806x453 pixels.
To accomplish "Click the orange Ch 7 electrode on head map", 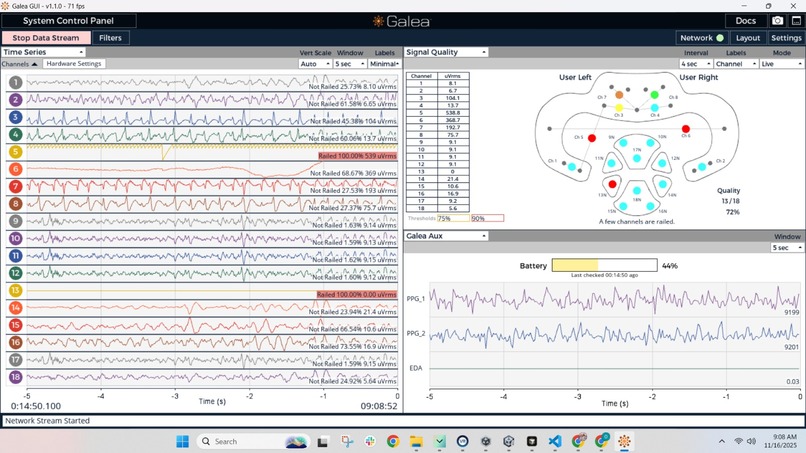I will coord(619,95).
